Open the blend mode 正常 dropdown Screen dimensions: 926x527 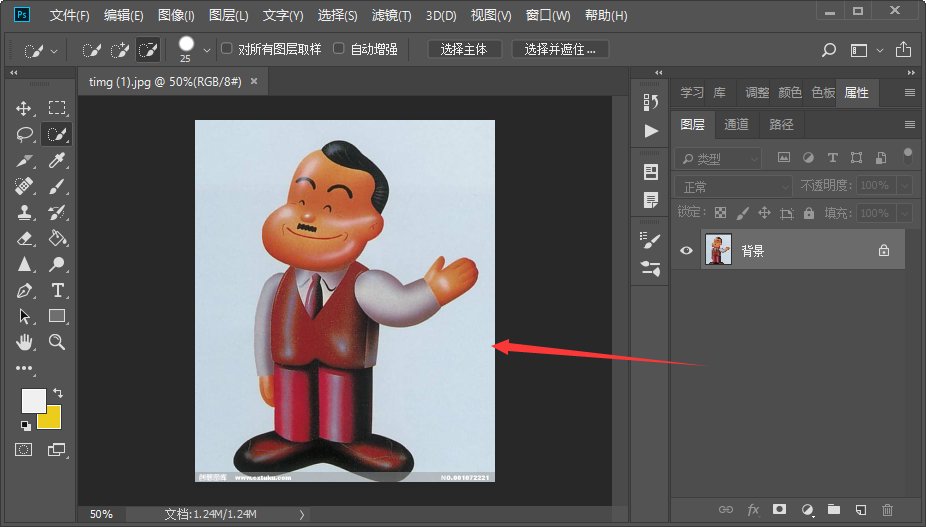pyautogui.click(x=733, y=187)
